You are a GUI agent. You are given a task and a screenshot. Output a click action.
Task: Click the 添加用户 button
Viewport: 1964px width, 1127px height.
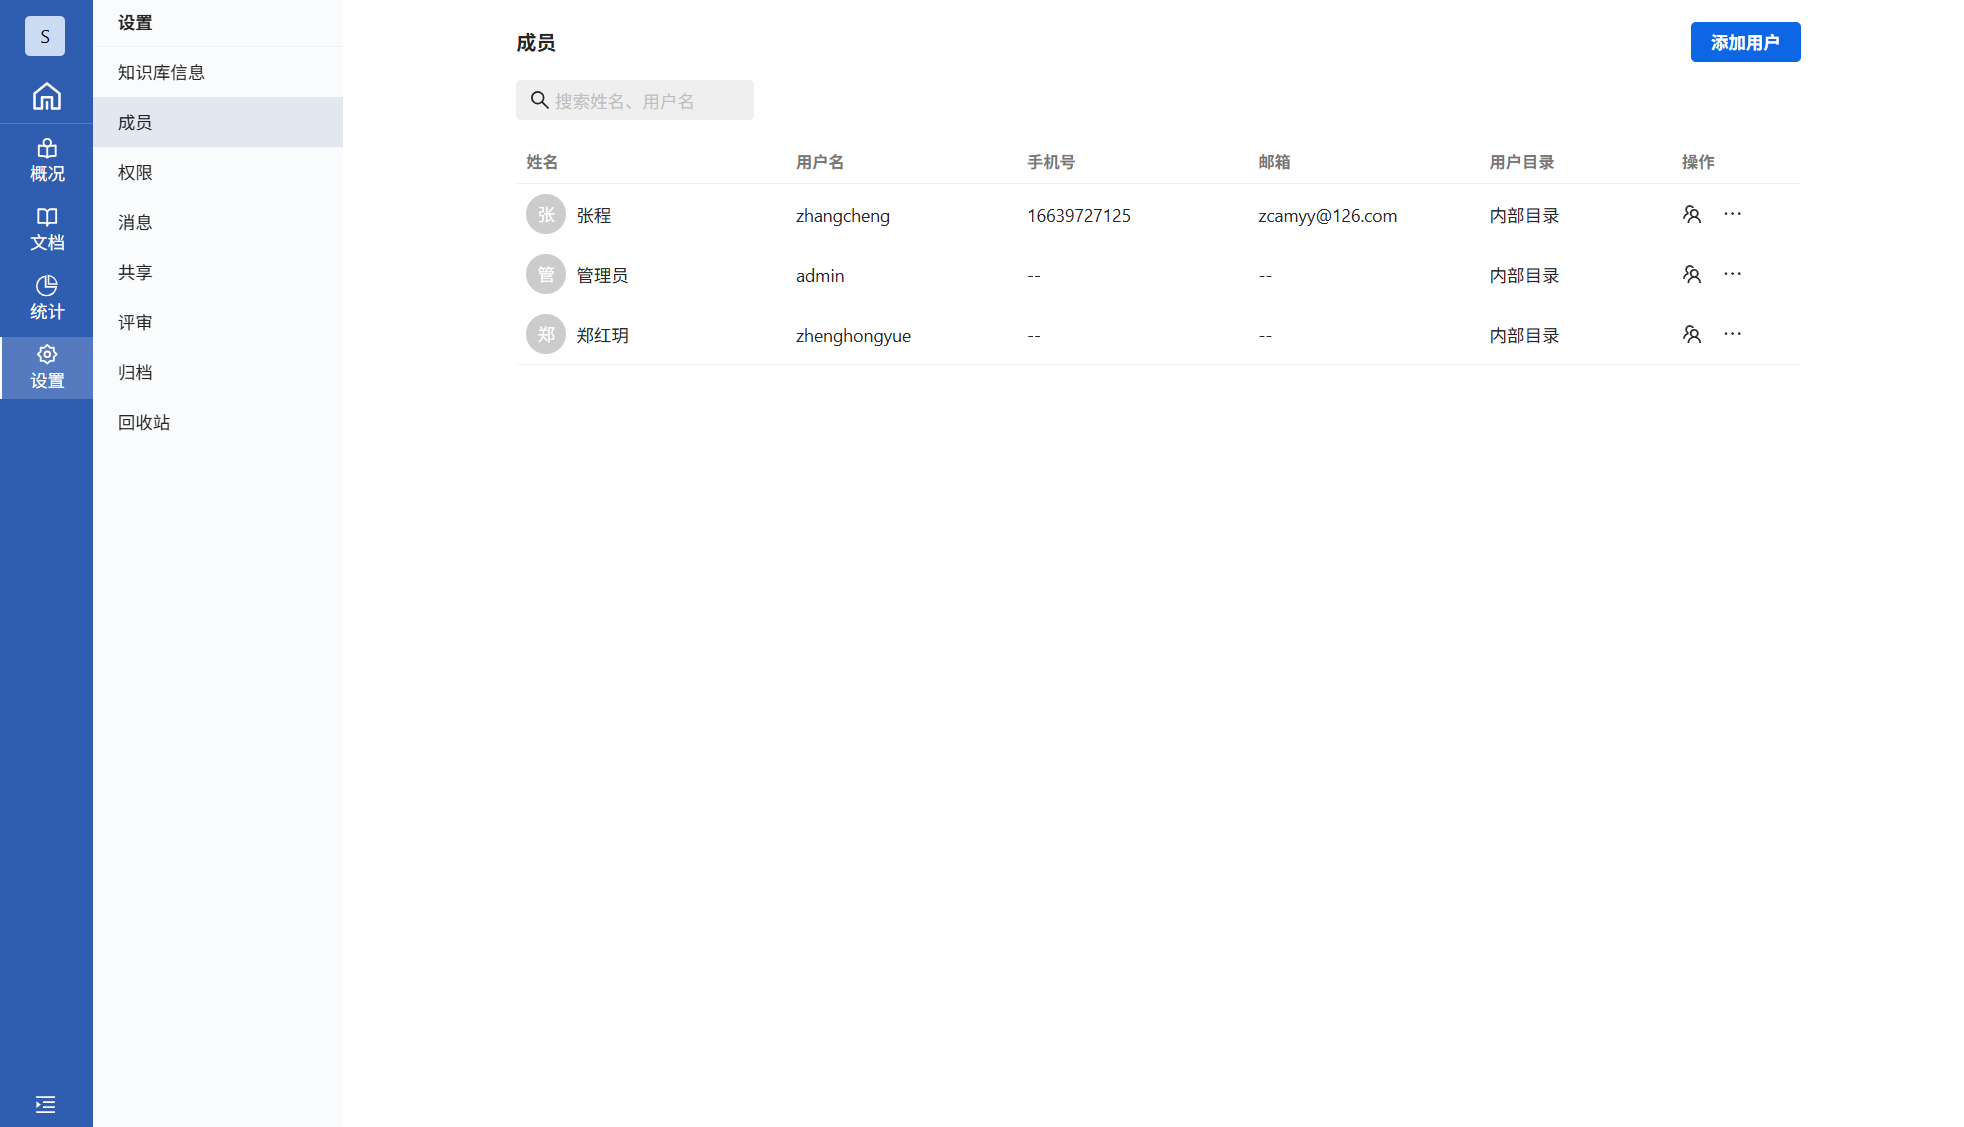tap(1745, 42)
